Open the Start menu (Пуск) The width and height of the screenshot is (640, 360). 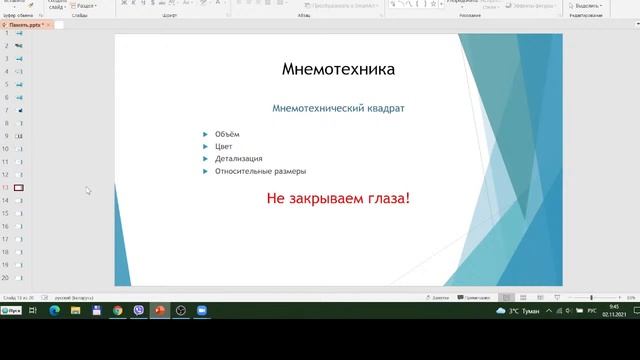[x=11, y=311]
